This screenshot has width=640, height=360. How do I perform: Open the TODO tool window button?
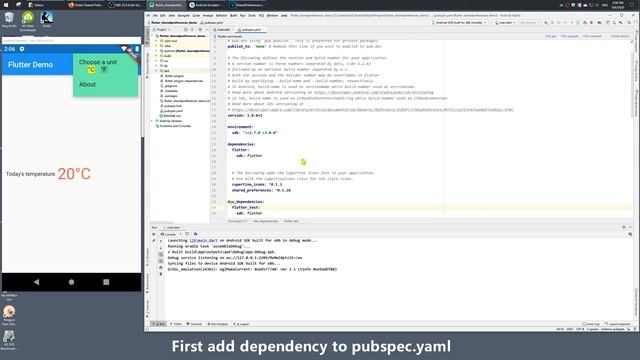click(176, 324)
